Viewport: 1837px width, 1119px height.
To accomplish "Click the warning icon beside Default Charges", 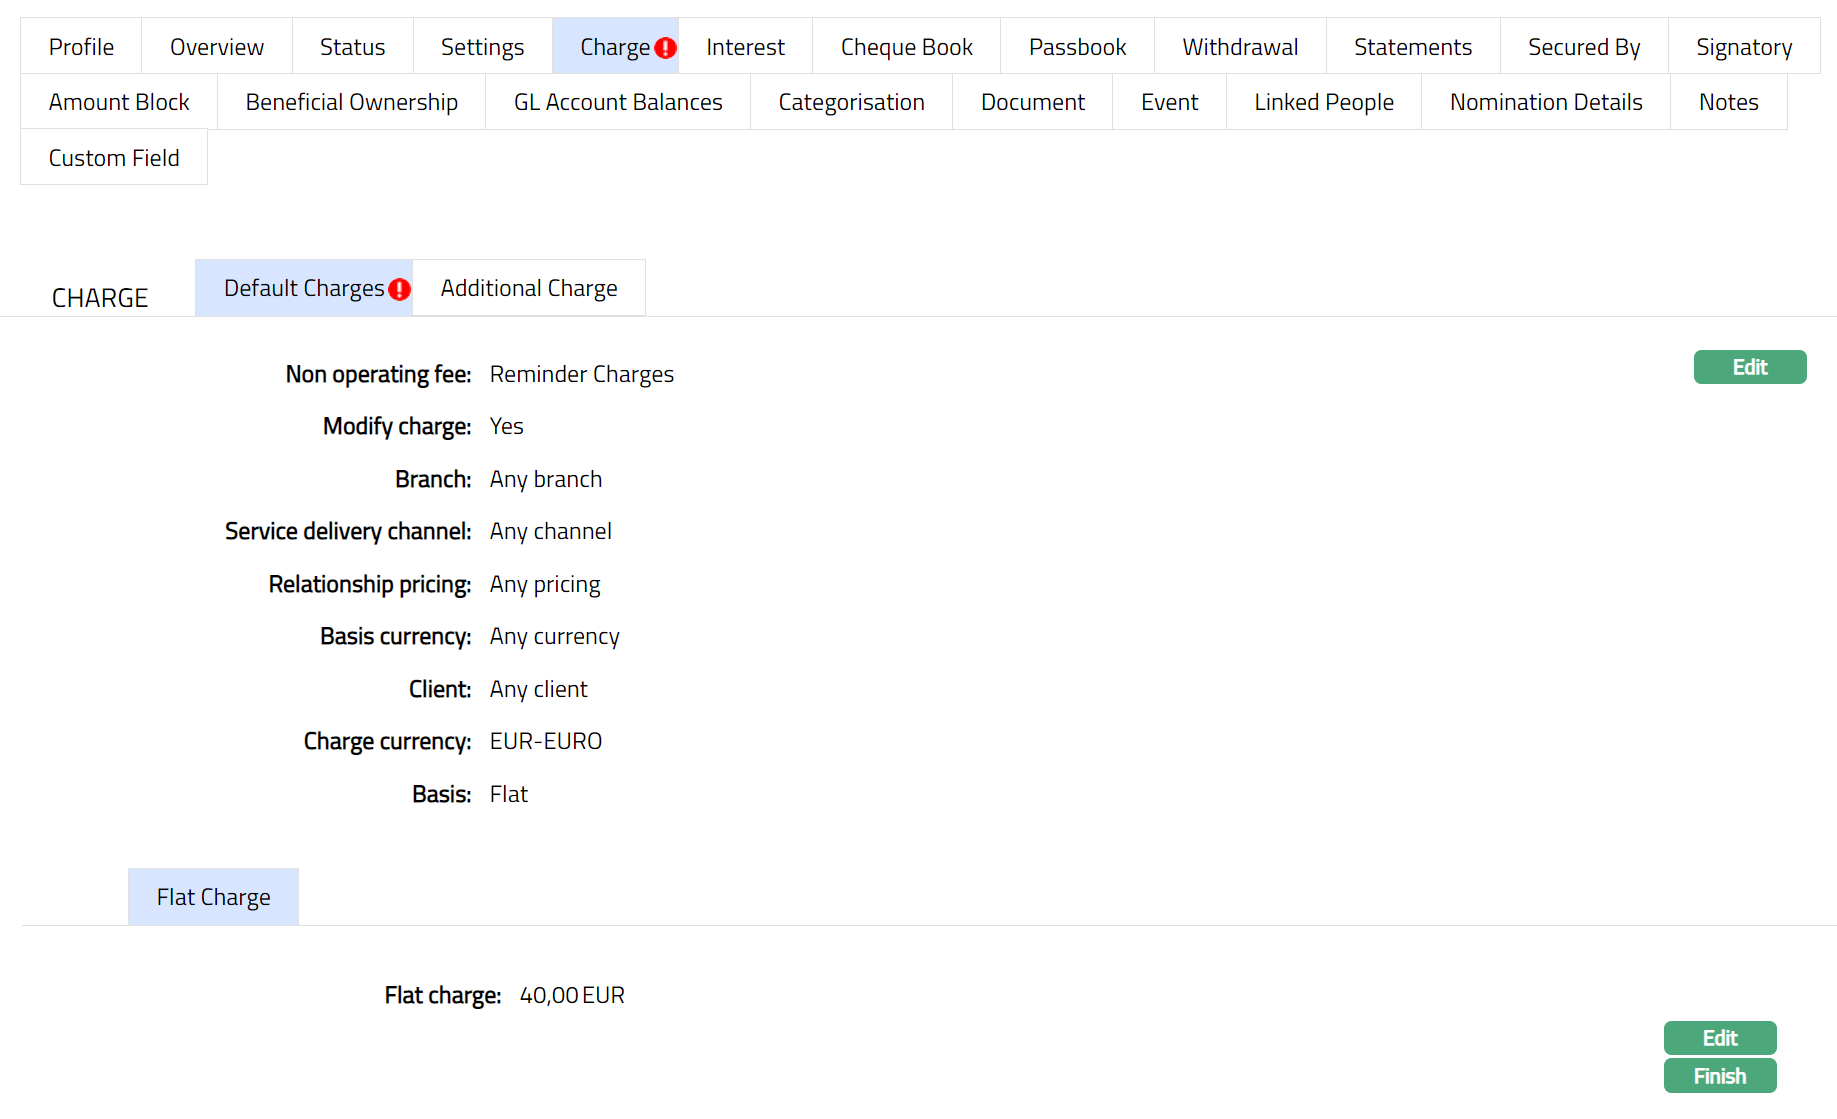I will (399, 289).
